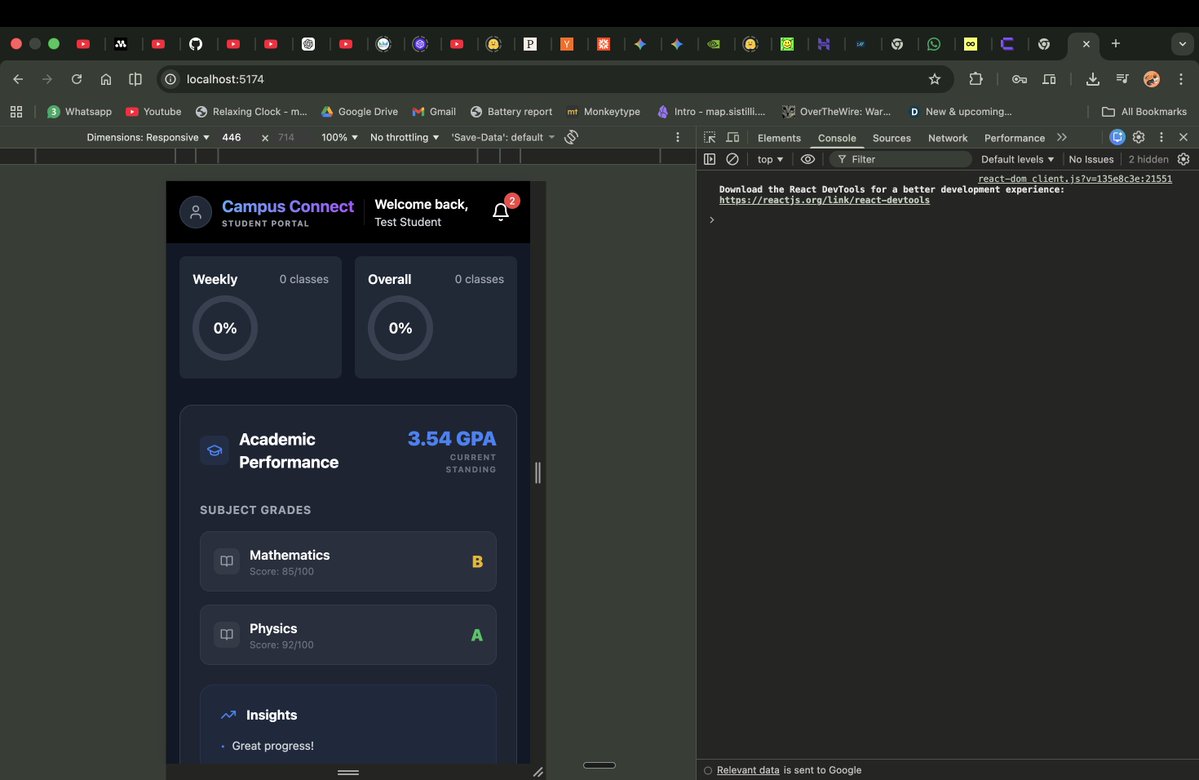1199x780 pixels.
Task: Switch to the Network tab
Action: click(947, 138)
